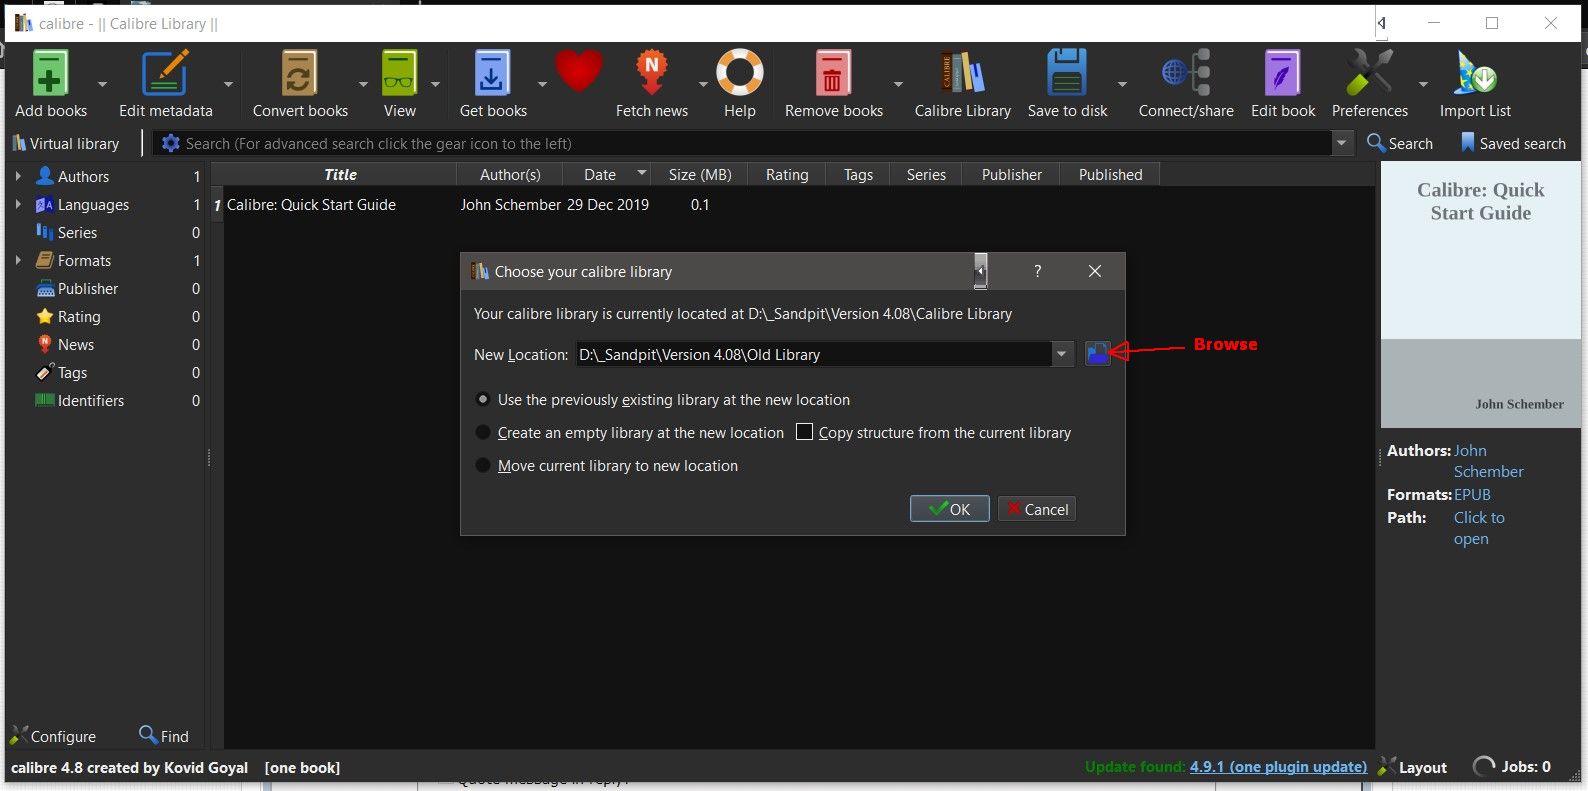This screenshot has height=791, width=1588.
Task: Sort by Size (MB) column header
Action: [x=700, y=174]
